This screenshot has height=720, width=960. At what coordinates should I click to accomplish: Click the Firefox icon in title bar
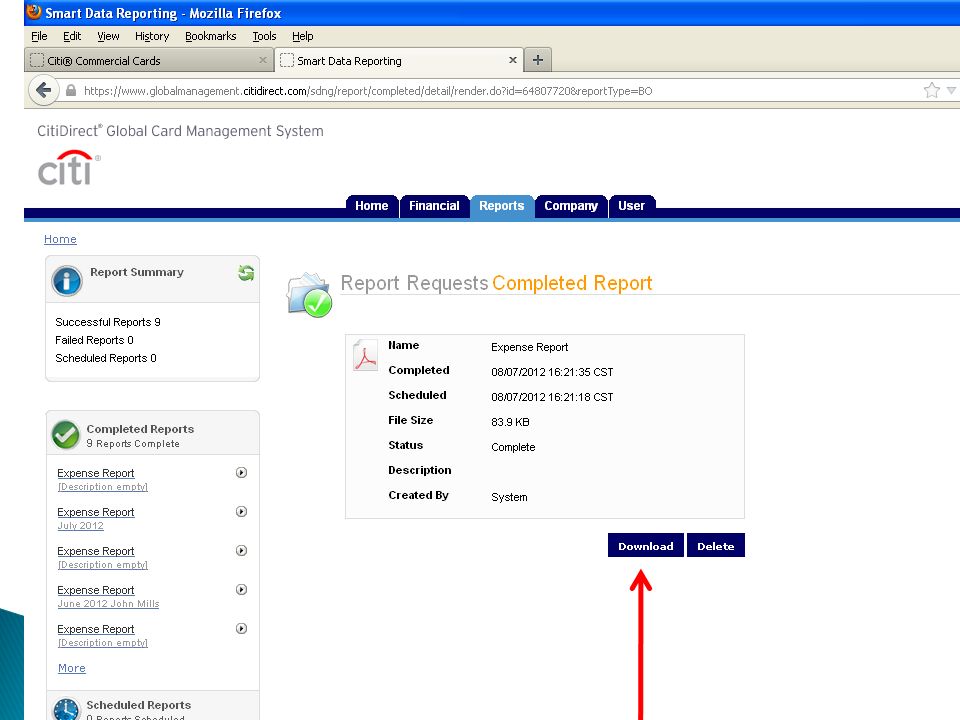[34, 12]
